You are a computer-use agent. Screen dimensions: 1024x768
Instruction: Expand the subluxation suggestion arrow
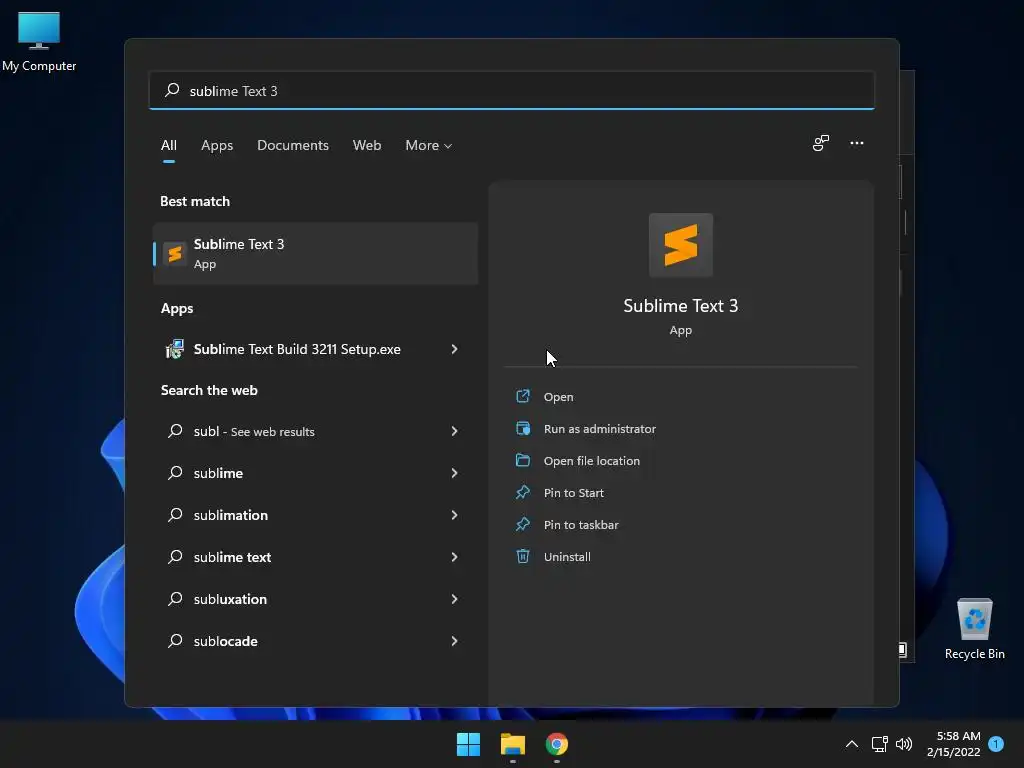[454, 599]
